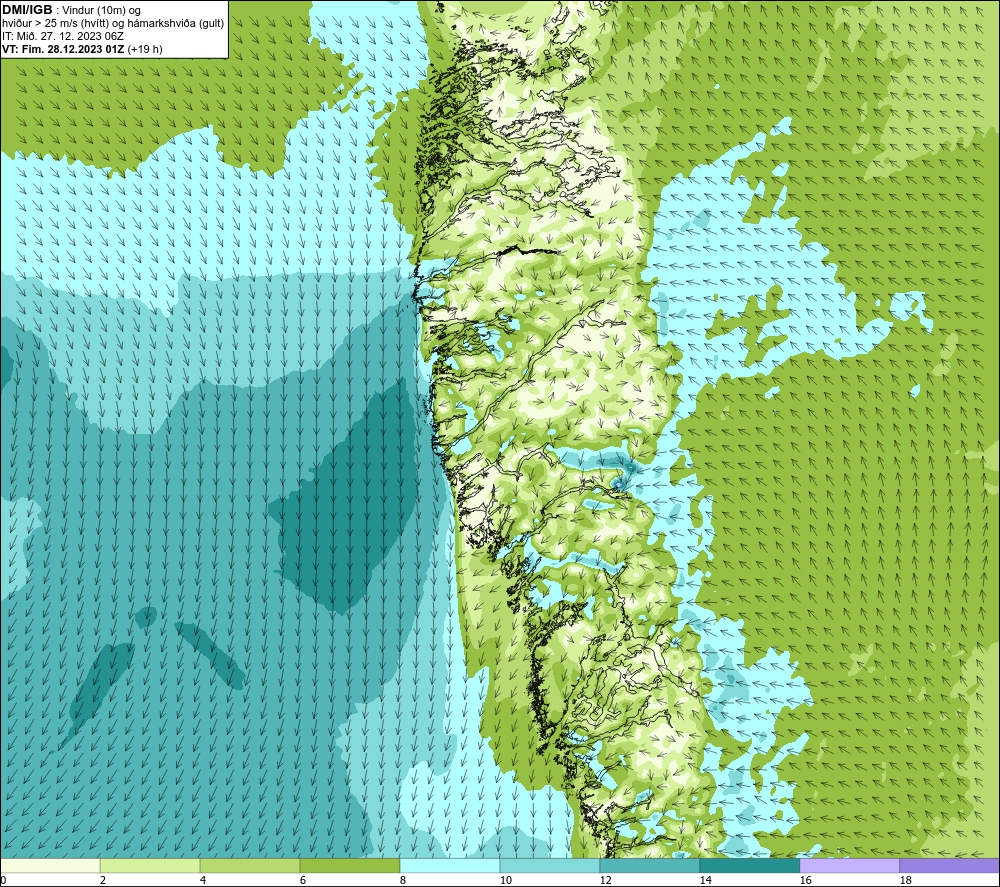Click the legend tick label 14
Viewport: 1000px width, 887px height.
click(705, 880)
